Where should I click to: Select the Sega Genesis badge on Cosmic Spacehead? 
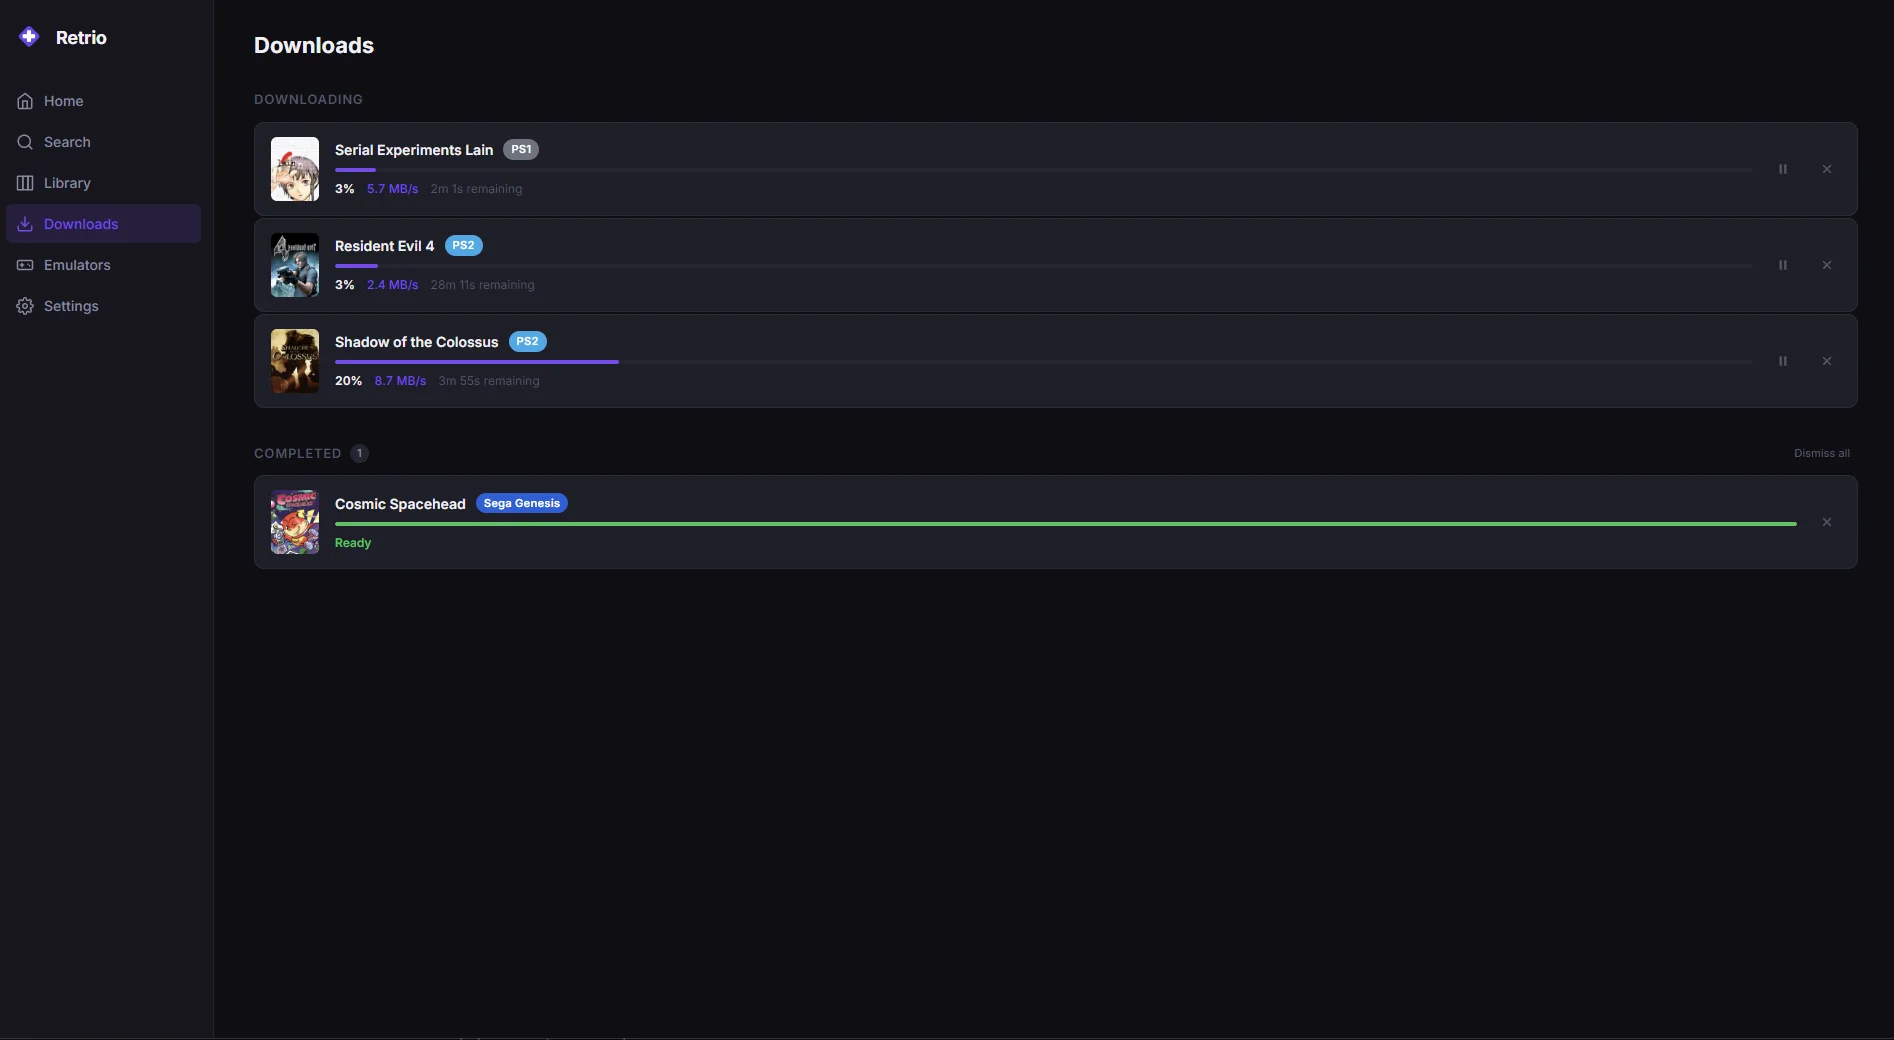point(521,503)
